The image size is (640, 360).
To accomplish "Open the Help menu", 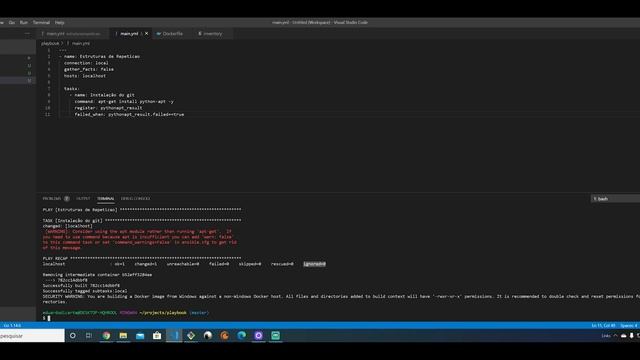I will point(60,22).
